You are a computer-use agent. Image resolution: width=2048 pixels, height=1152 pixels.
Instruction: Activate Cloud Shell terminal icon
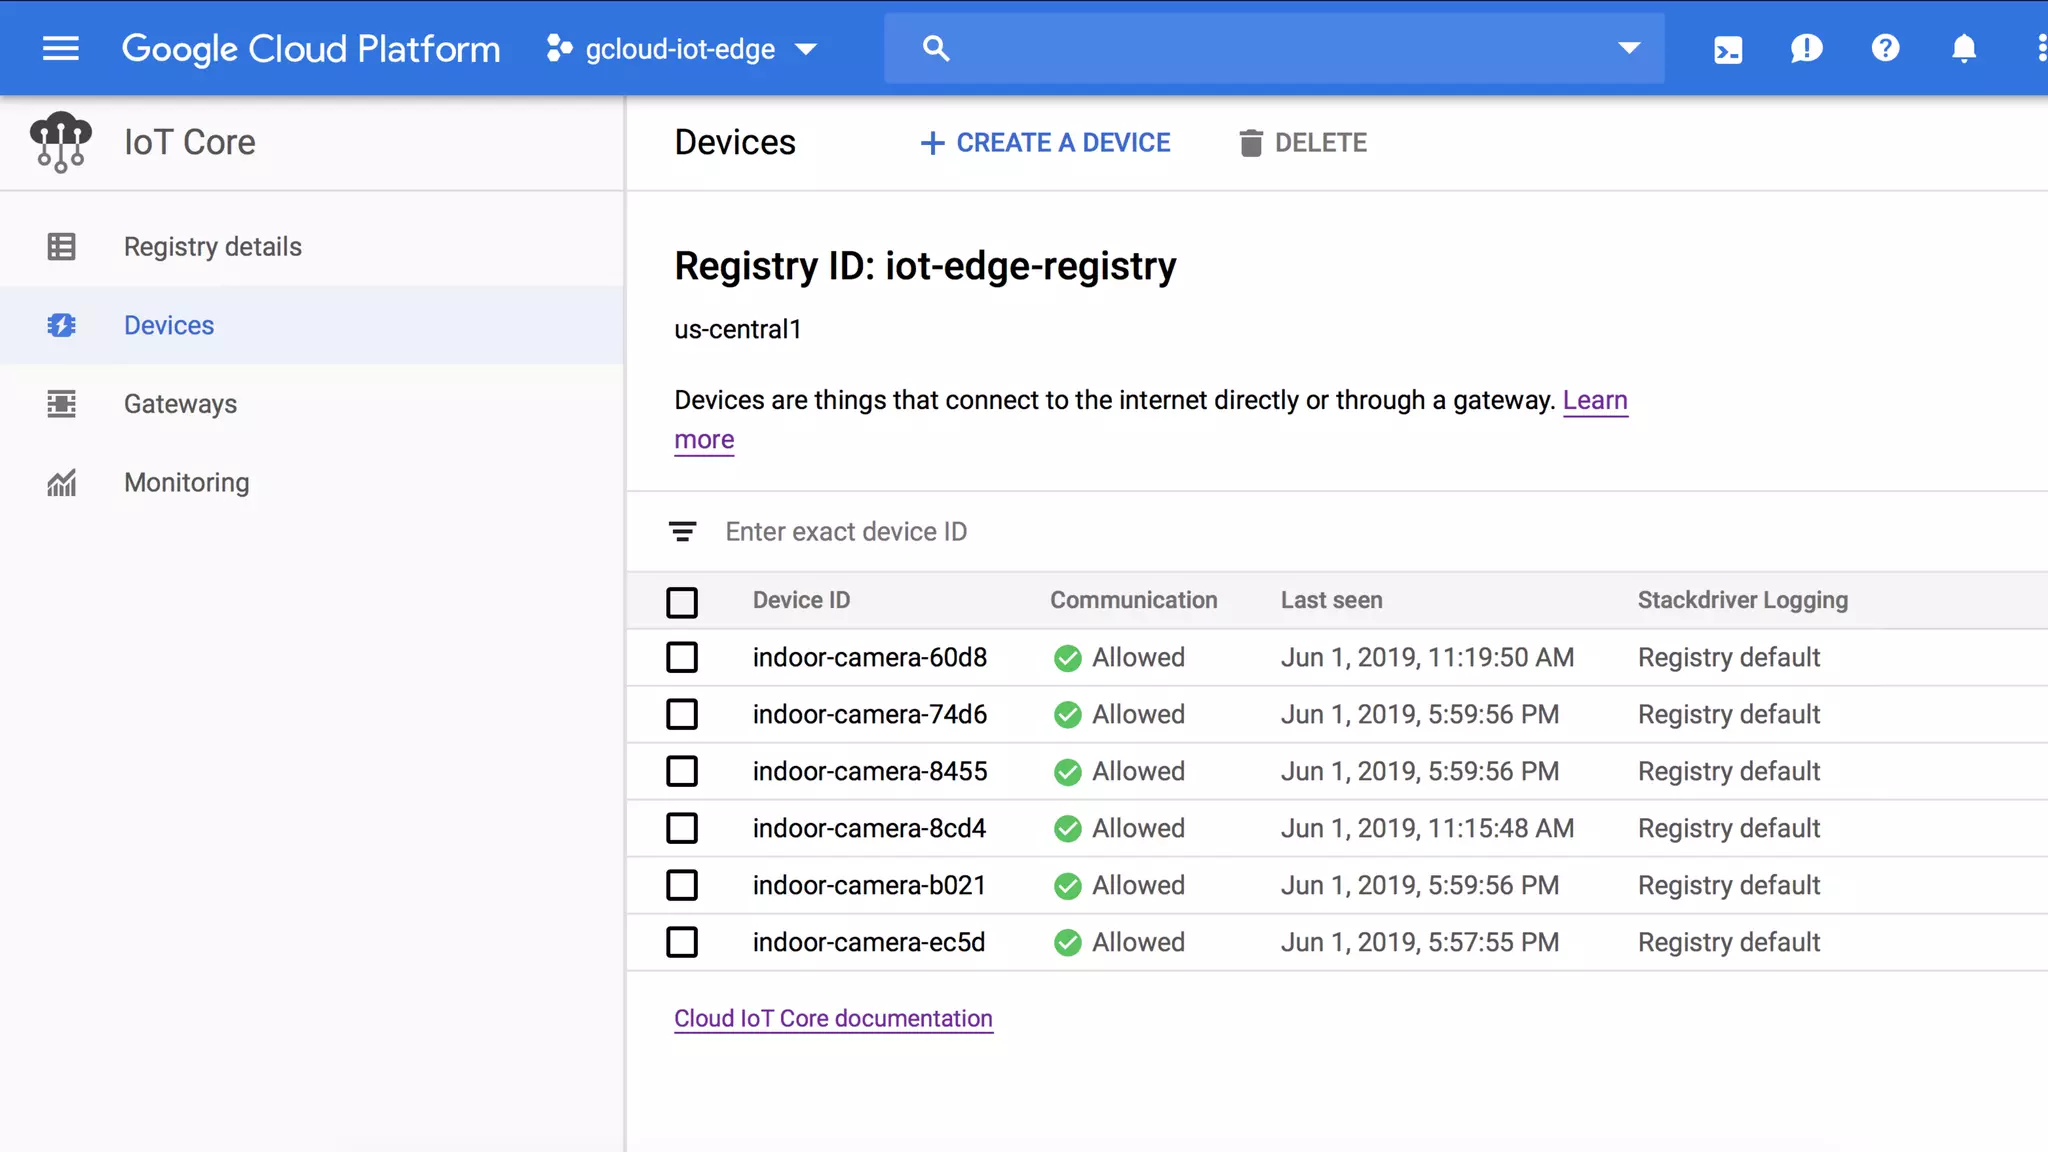[1727, 49]
